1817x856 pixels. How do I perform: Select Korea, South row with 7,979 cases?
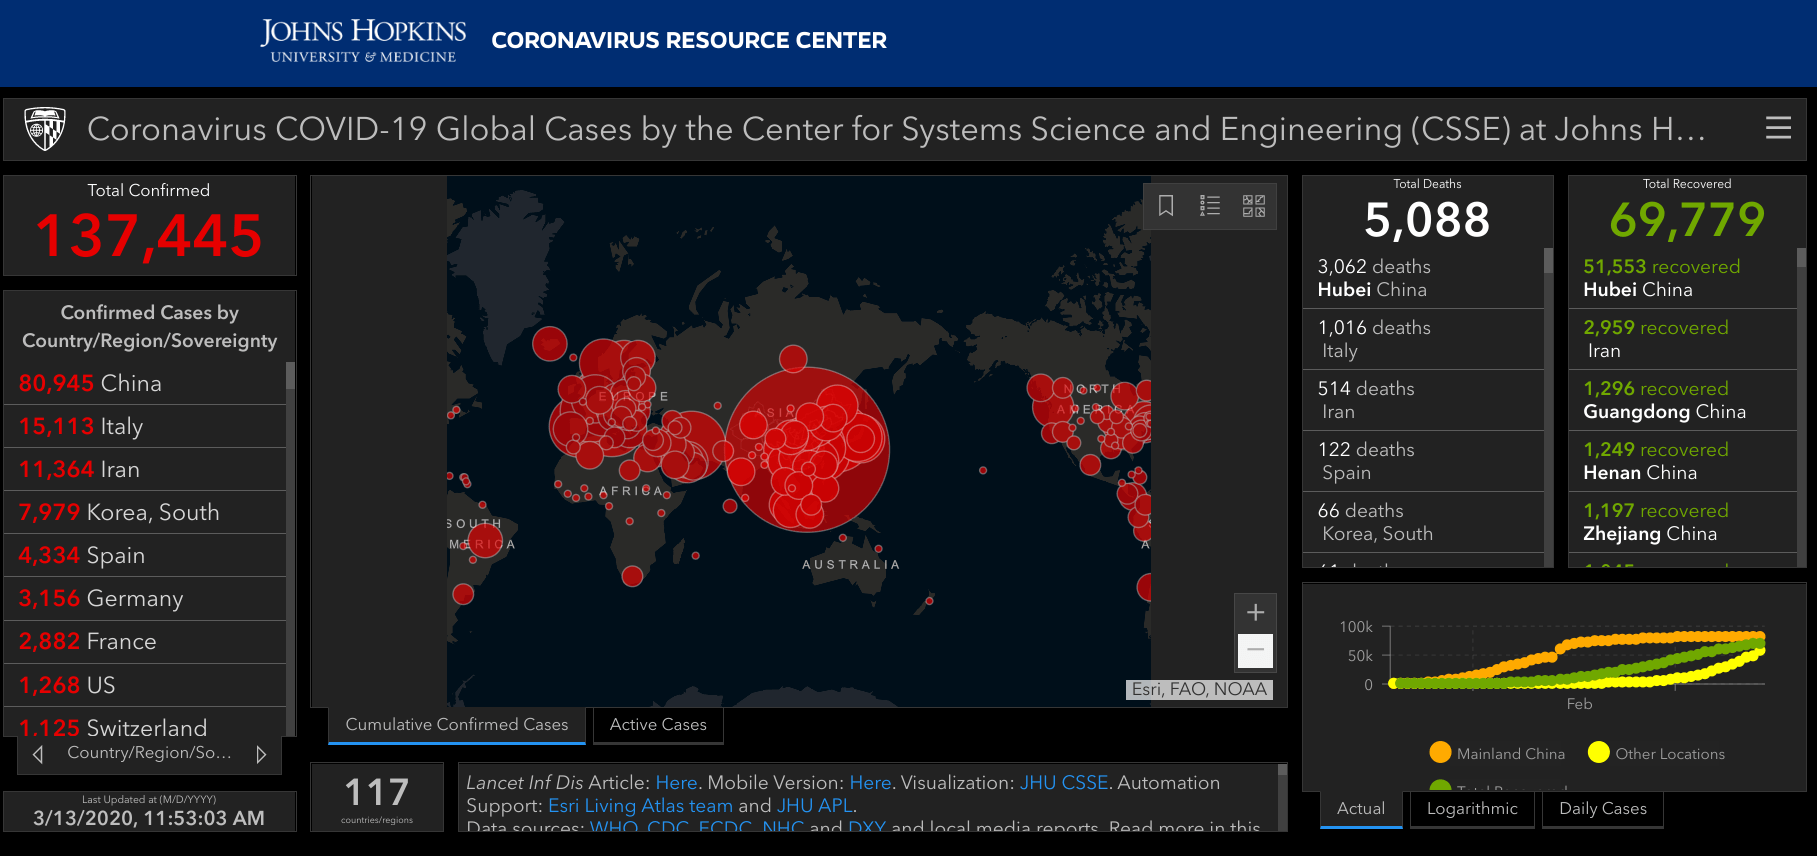click(145, 512)
